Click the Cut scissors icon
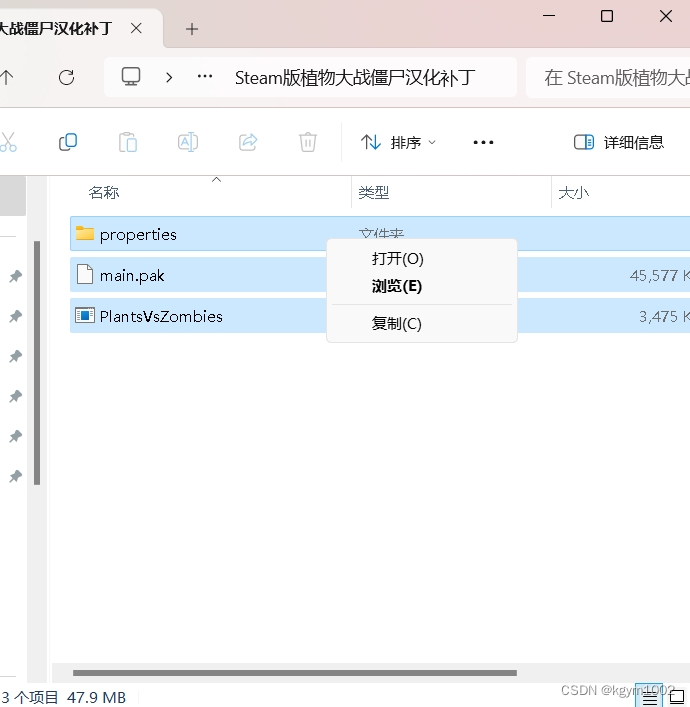Image resolution: width=690 pixels, height=707 pixels. tap(8, 142)
